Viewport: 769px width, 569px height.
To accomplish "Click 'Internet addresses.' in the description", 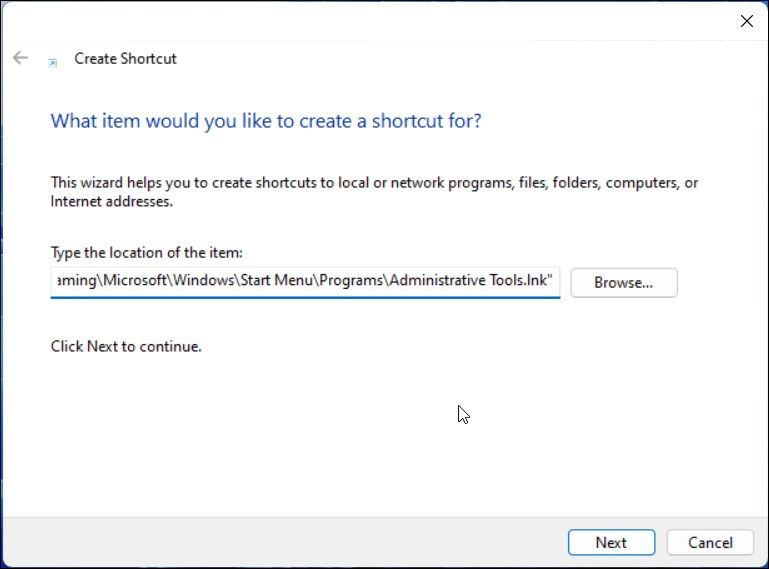I will click(112, 201).
